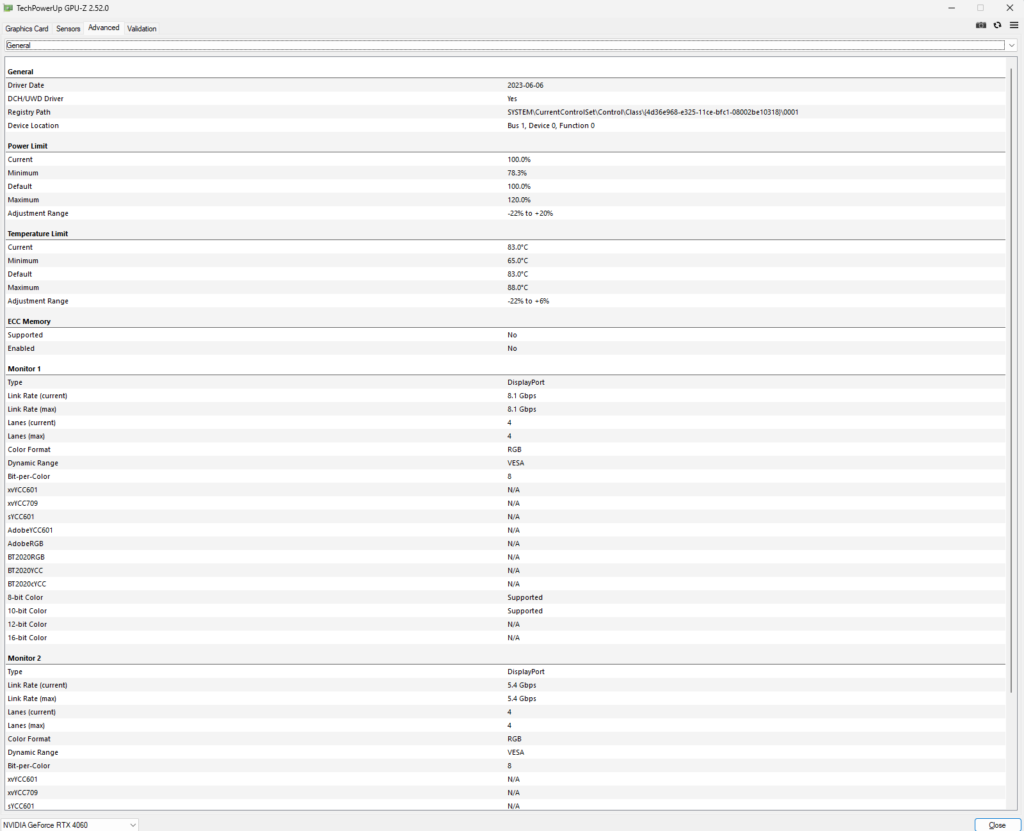Select Monitor 2 Link Rate (current) 5.4 Gbps
Screen dimensions: 1024x831
521,685
